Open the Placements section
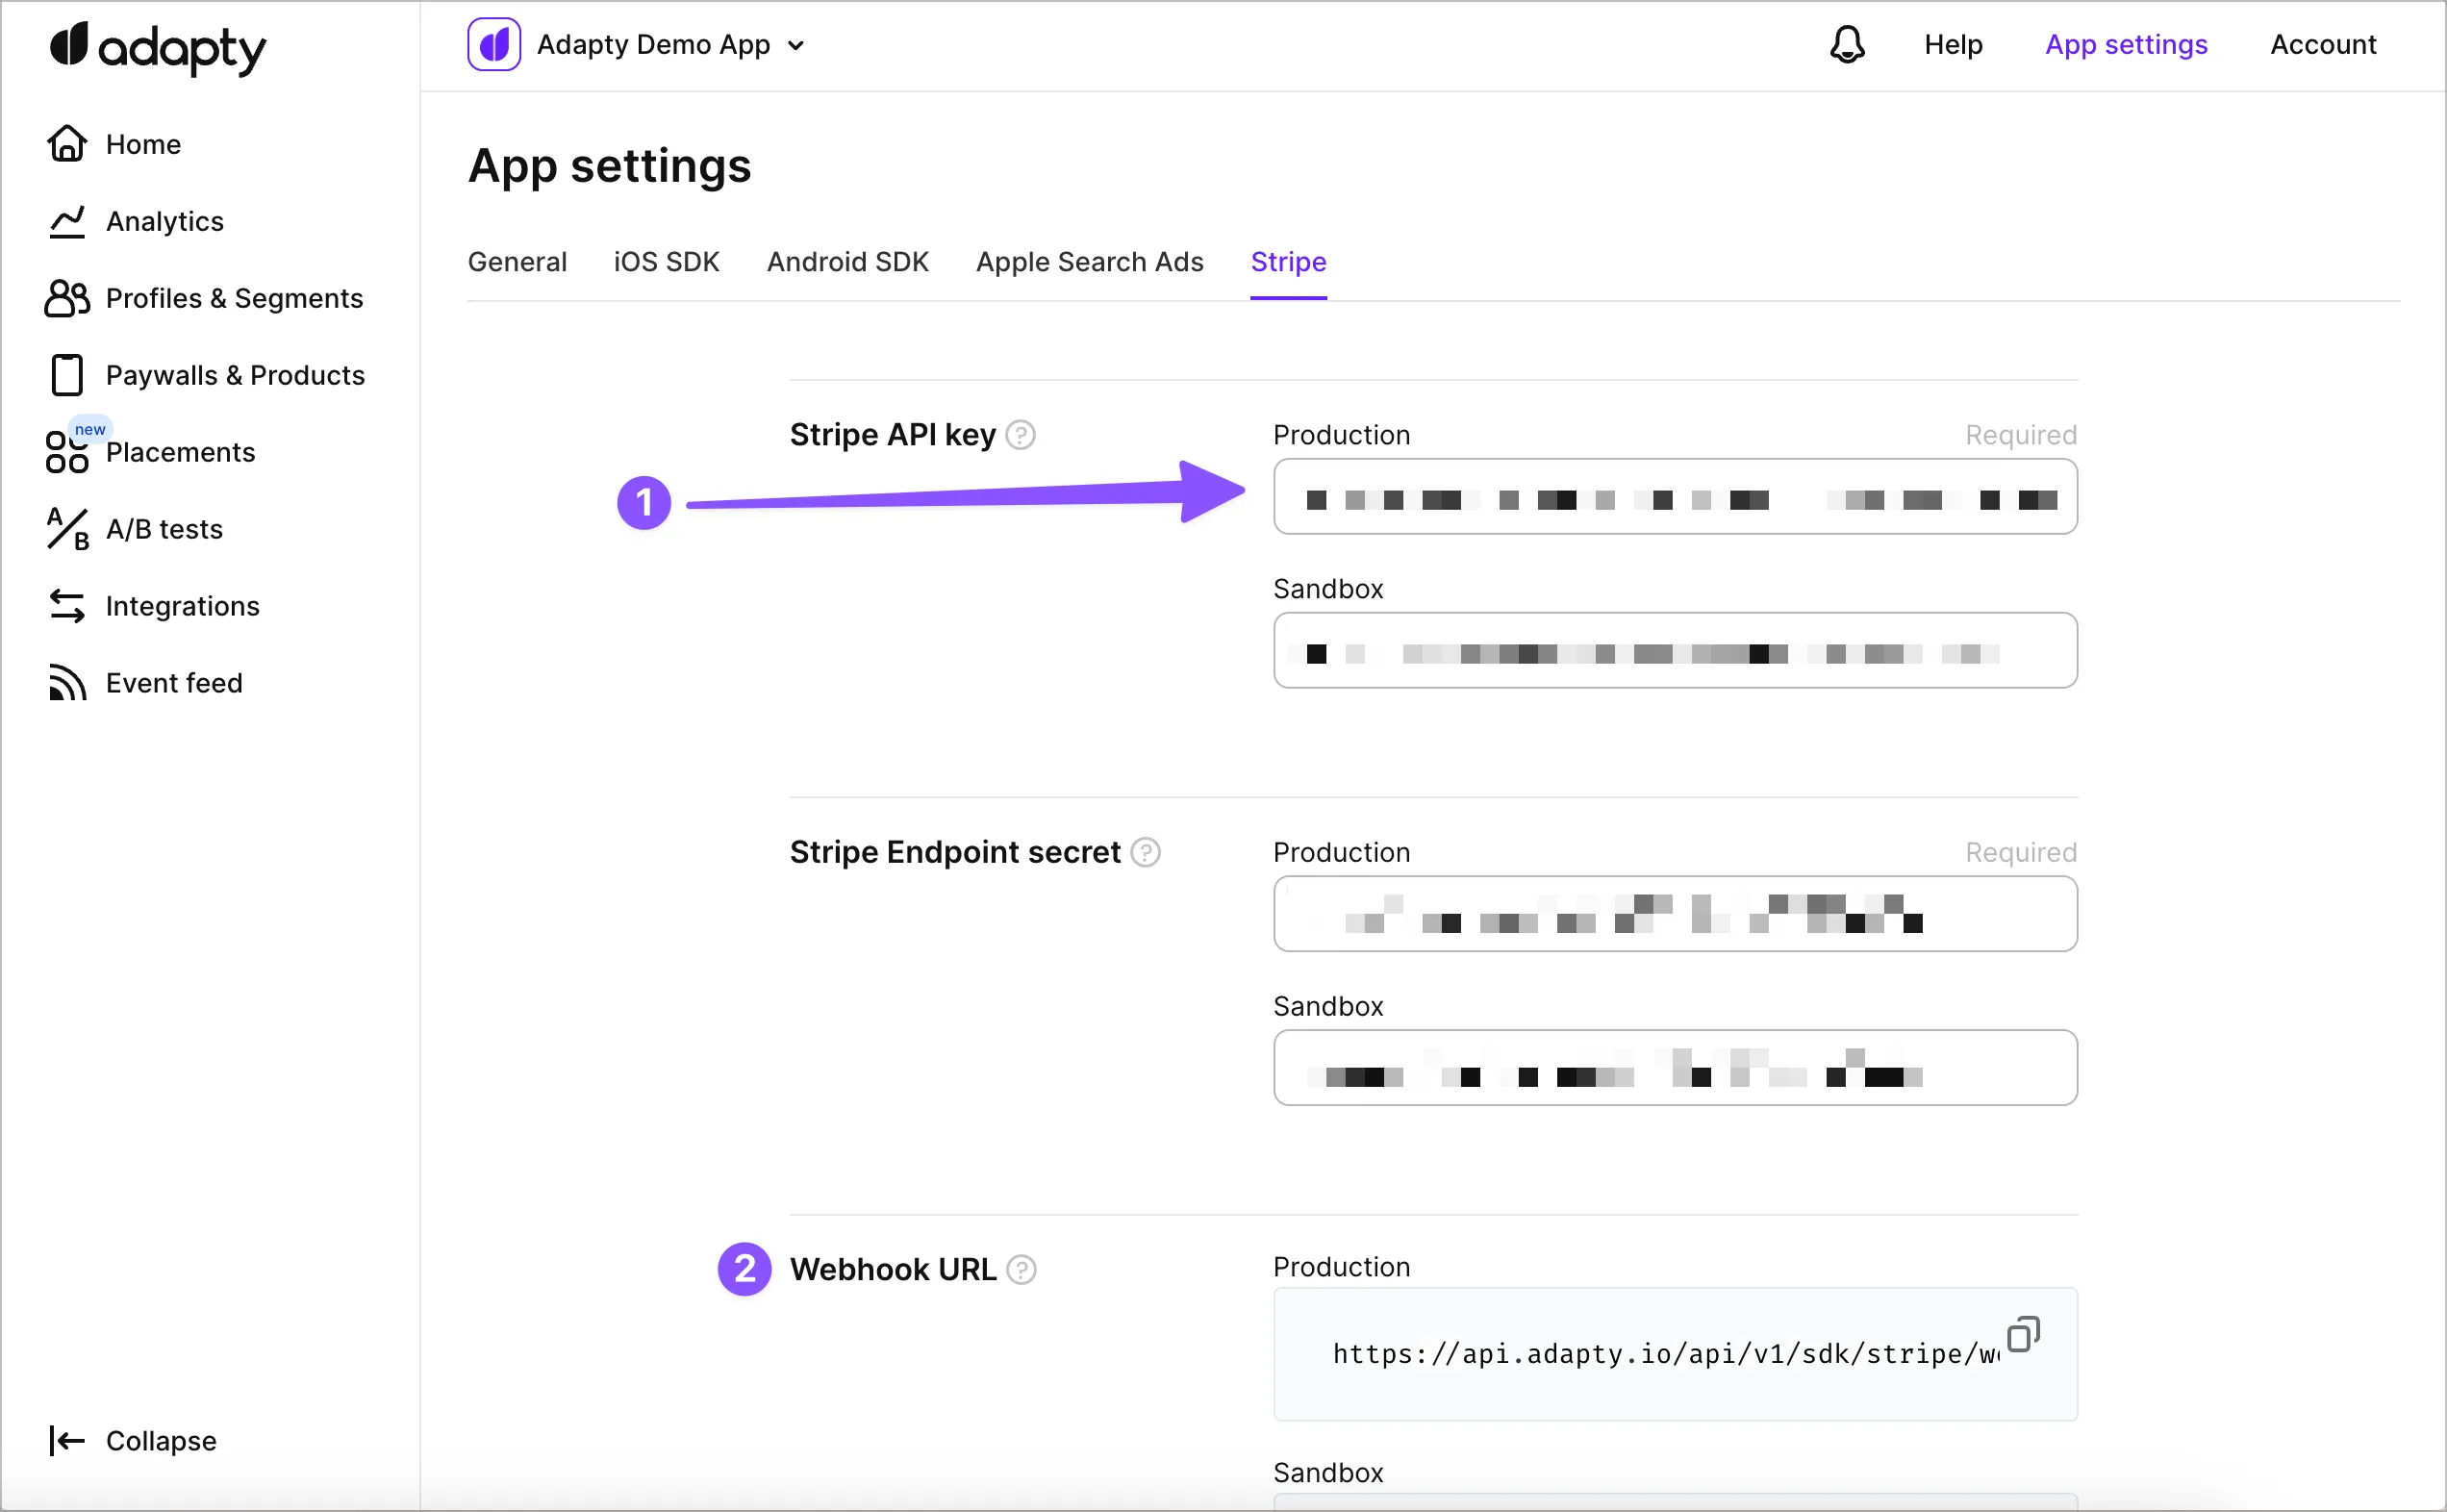The image size is (2447, 1512). pos(180,452)
